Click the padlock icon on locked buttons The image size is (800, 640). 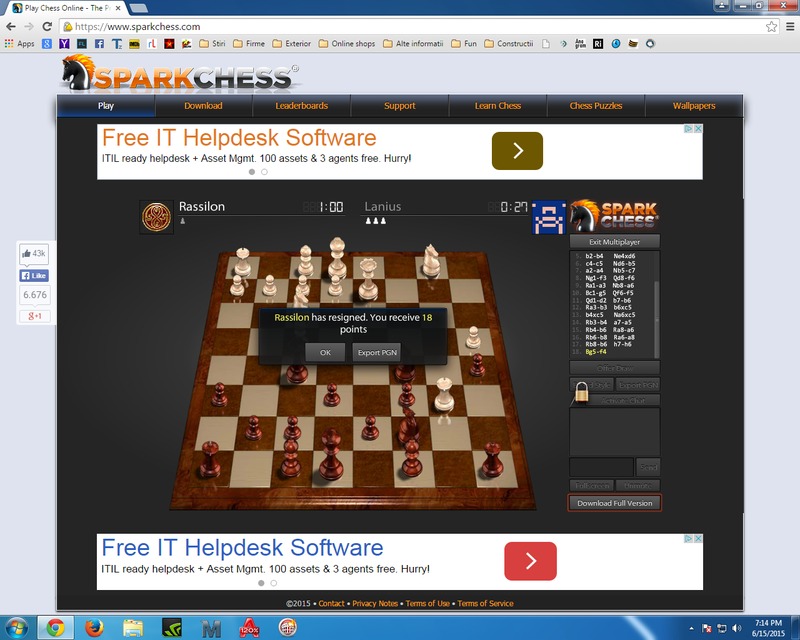[581, 392]
